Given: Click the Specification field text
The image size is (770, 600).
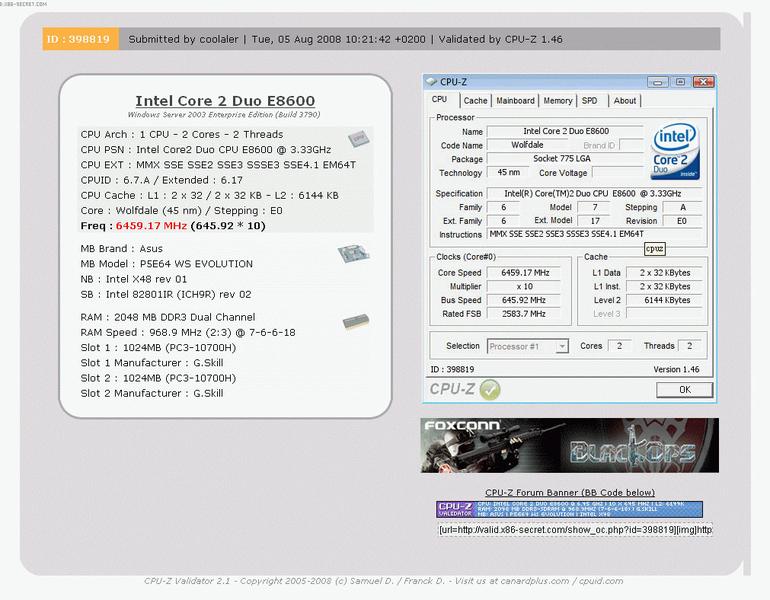Looking at the screenshot, I should 595,193.
